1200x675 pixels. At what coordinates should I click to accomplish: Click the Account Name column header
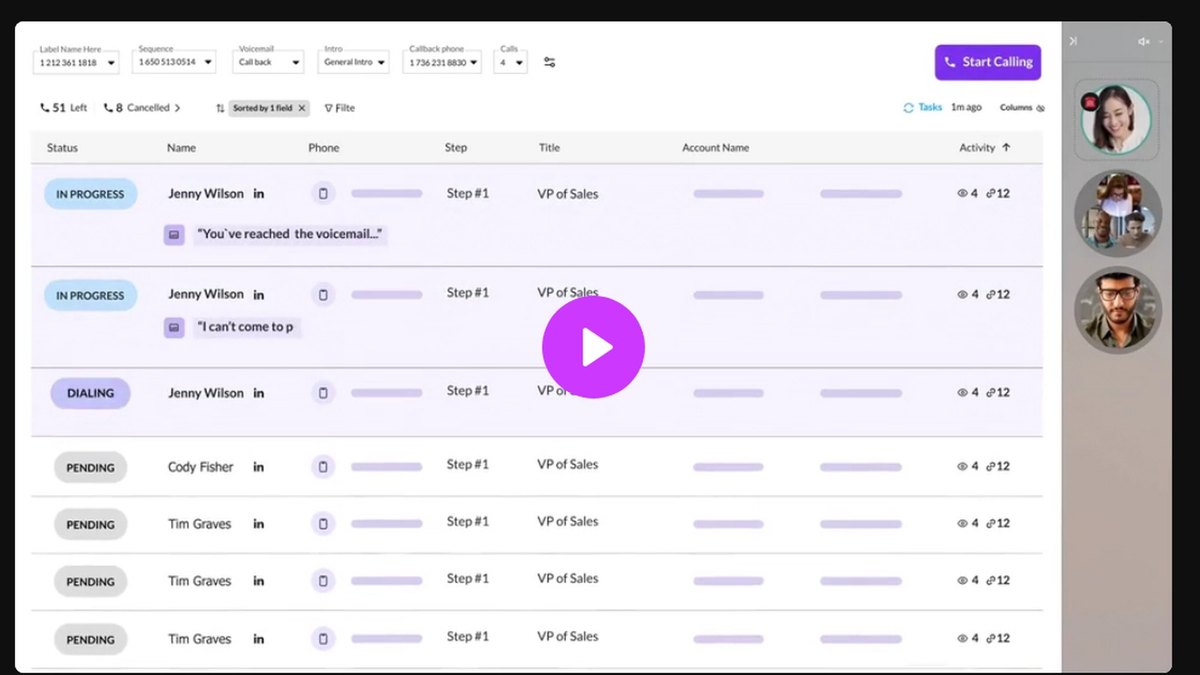tap(715, 148)
